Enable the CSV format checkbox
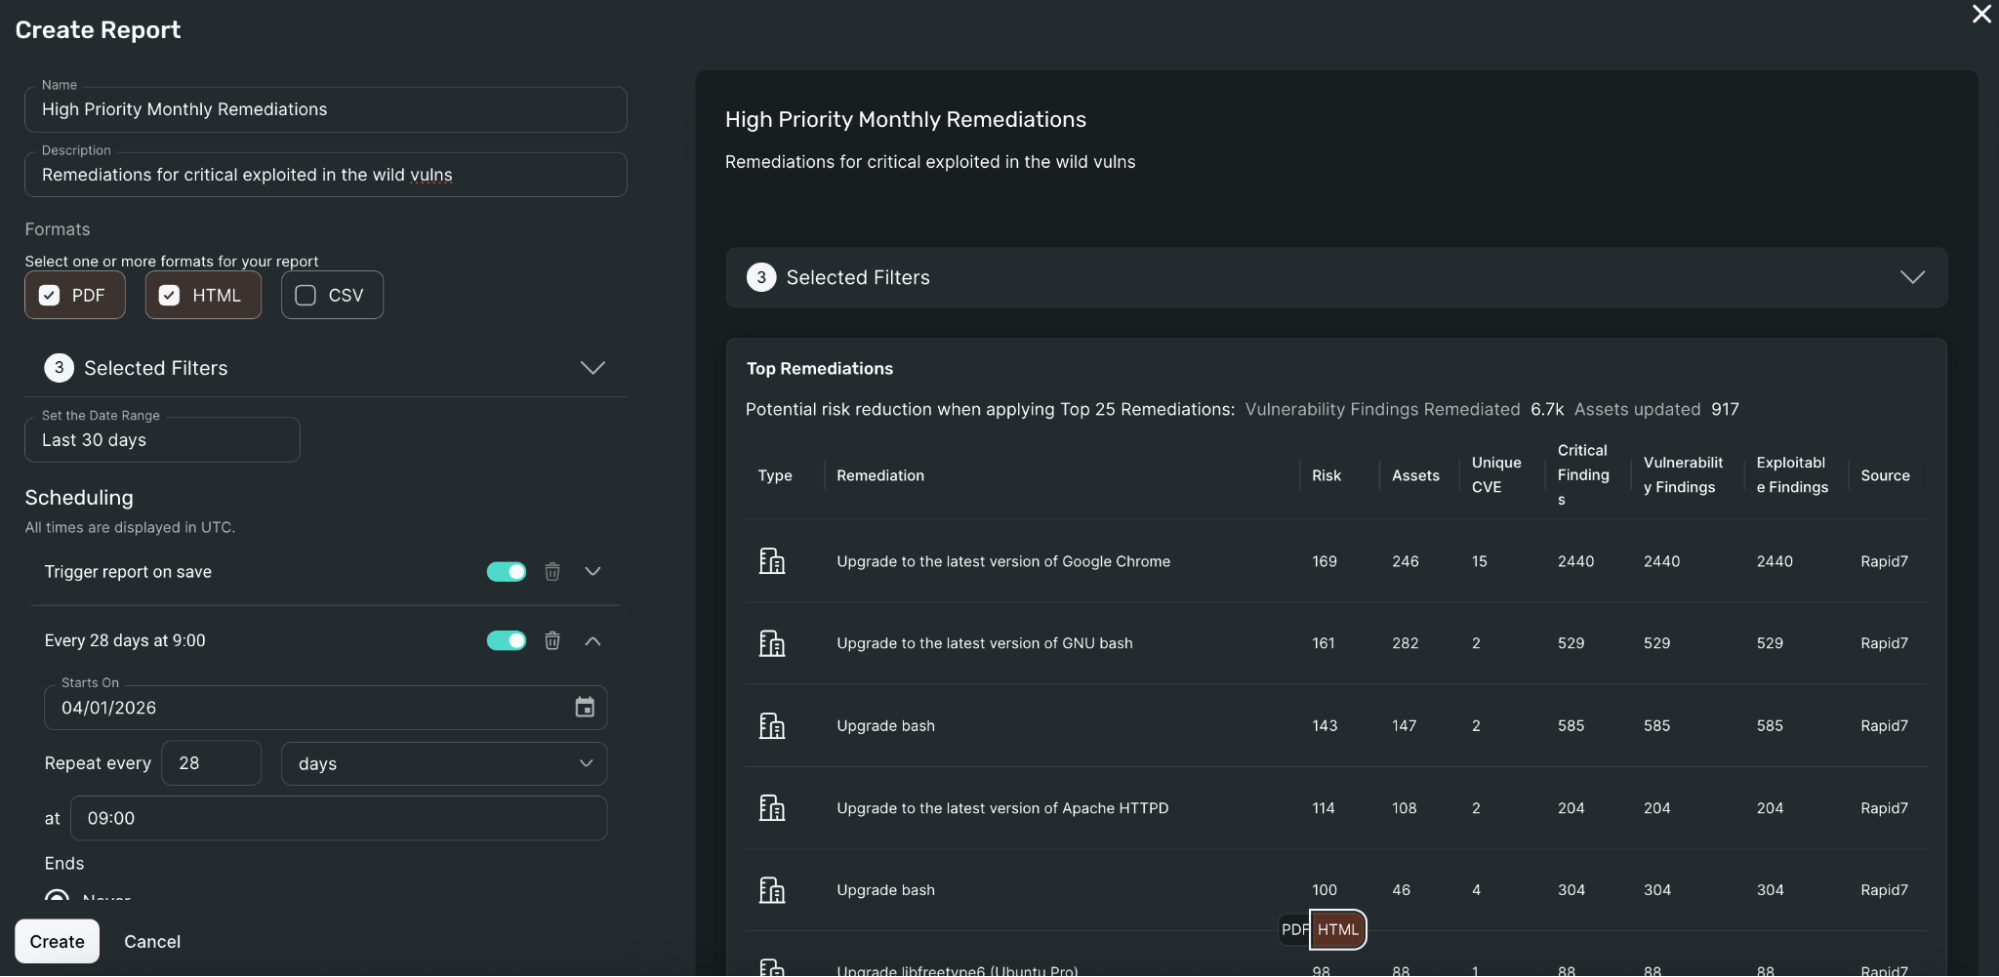Image resolution: width=1999 pixels, height=977 pixels. pyautogui.click(x=305, y=294)
